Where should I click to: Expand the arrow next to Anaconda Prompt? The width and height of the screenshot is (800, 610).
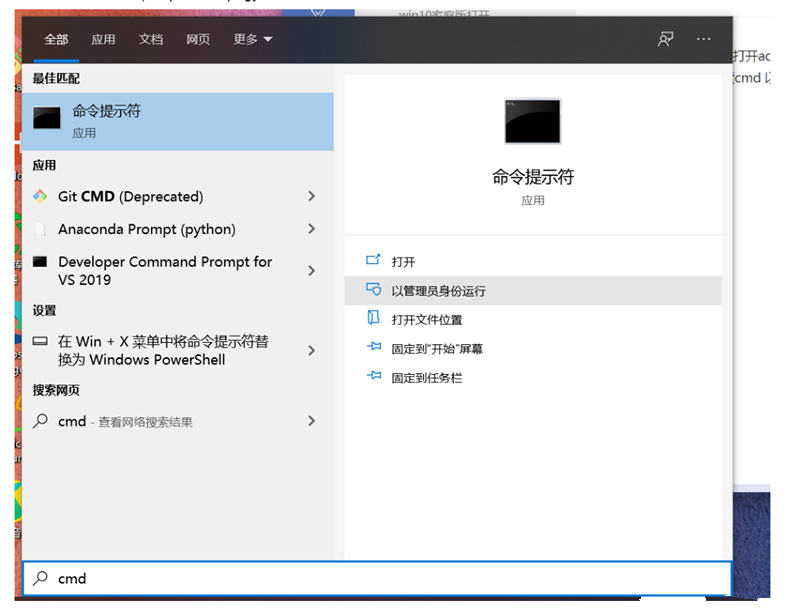311,229
